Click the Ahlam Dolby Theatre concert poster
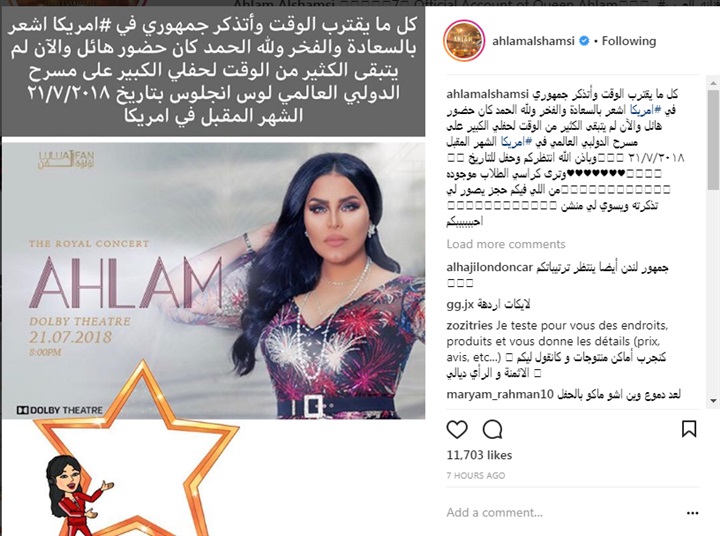720x536 pixels. click(214, 281)
